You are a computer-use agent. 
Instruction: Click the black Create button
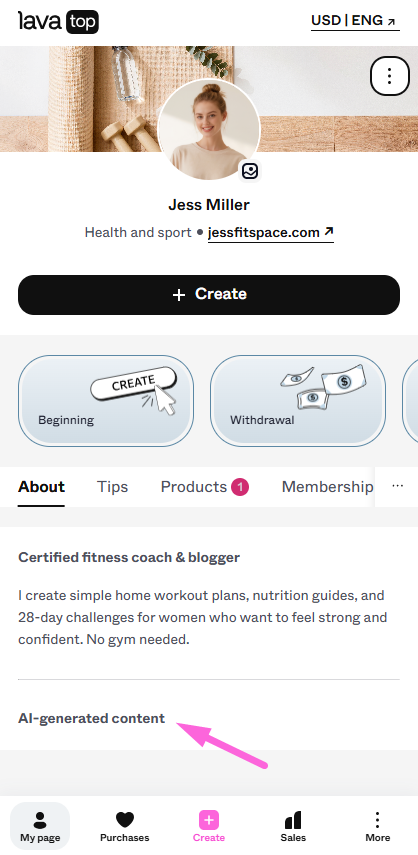point(209,294)
